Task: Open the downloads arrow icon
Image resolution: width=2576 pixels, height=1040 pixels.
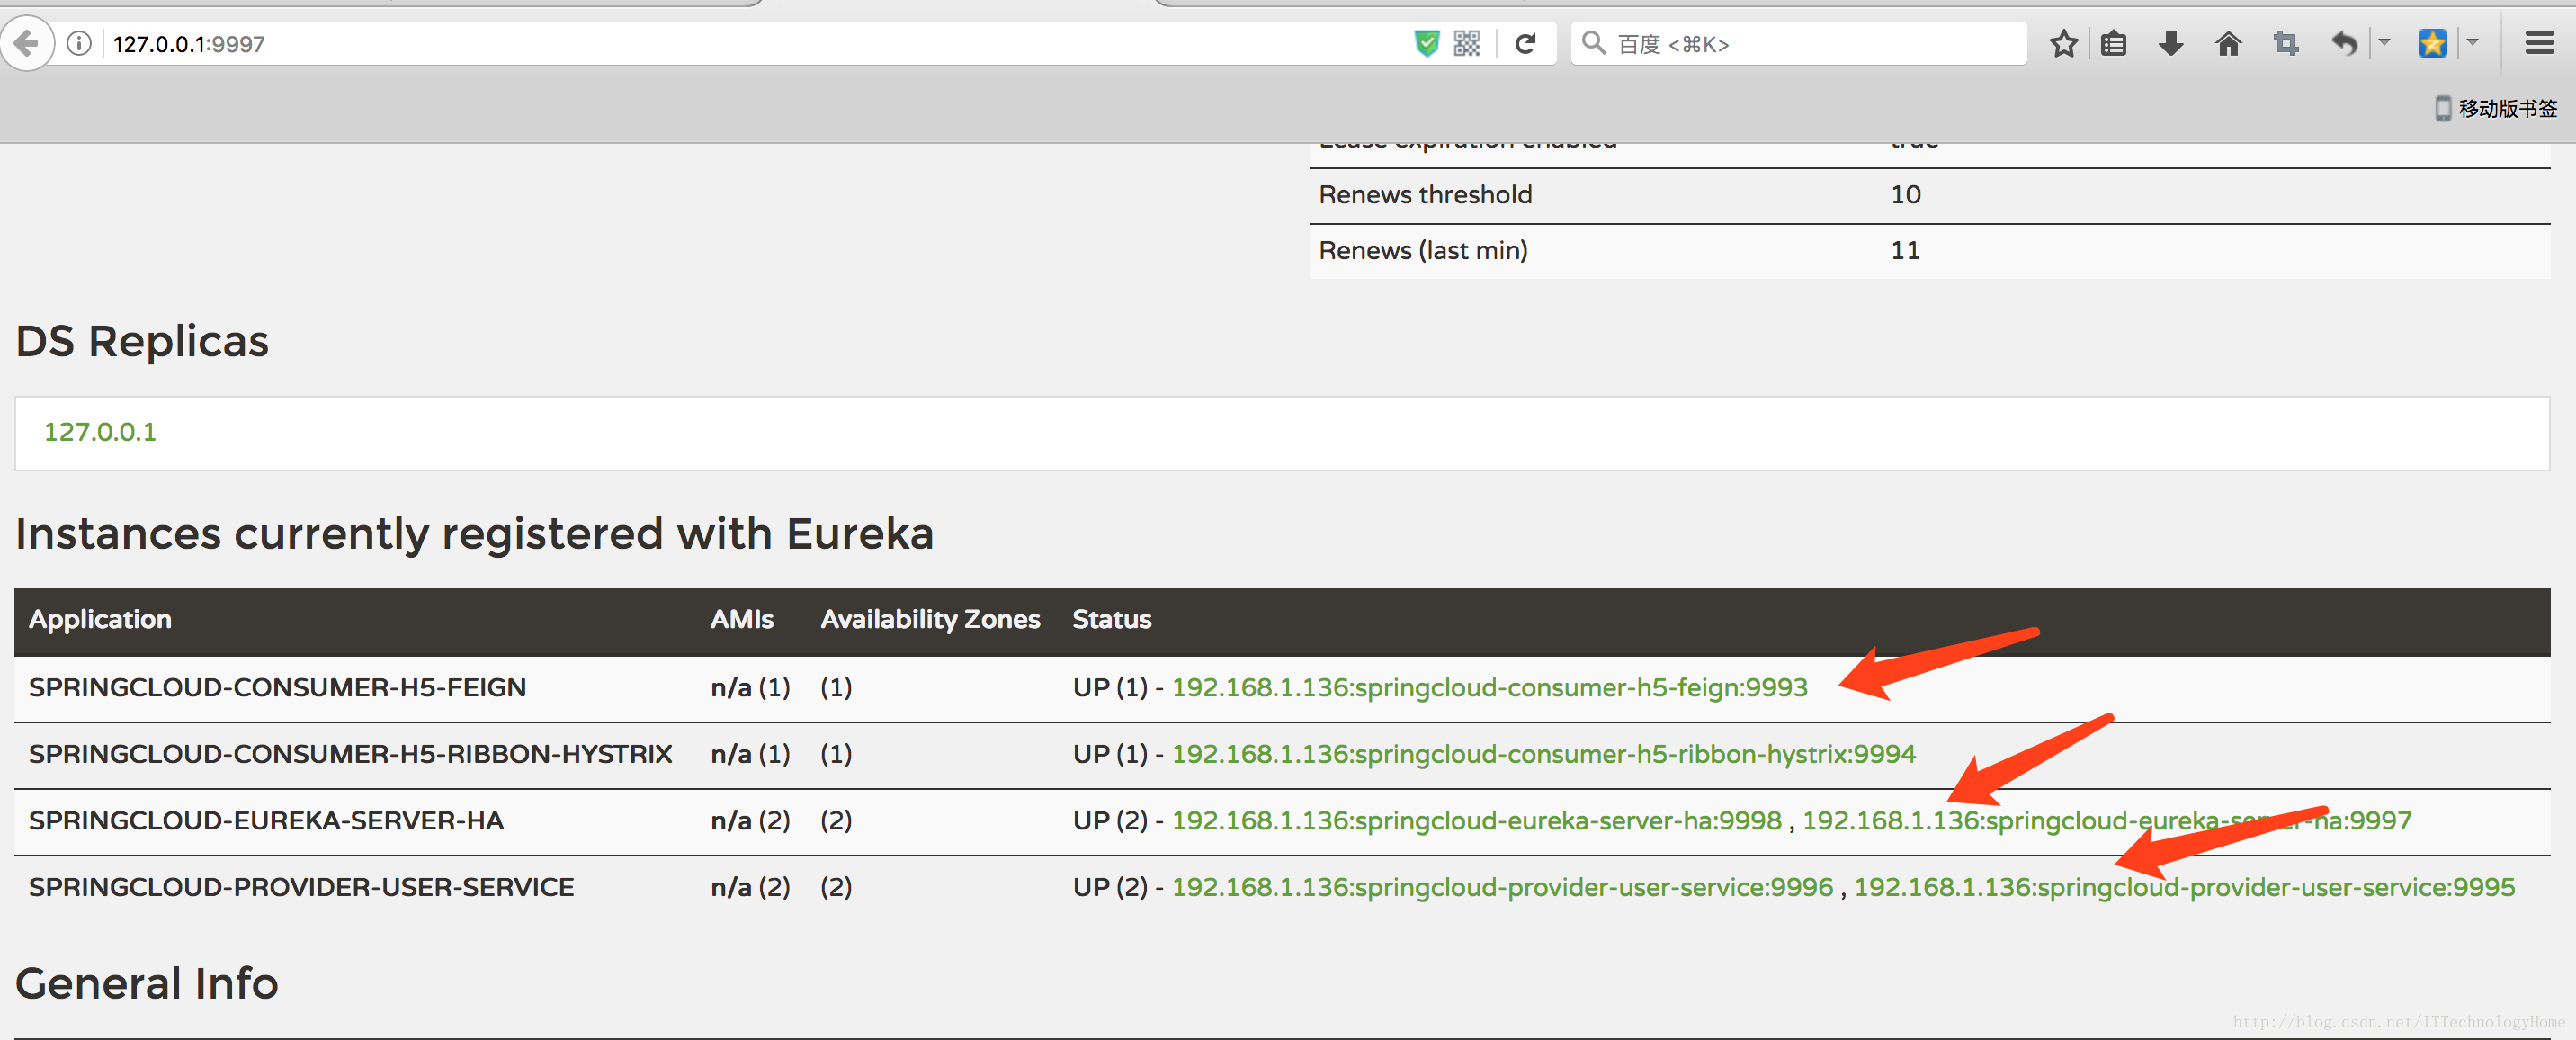Action: pyautogui.click(x=2171, y=44)
